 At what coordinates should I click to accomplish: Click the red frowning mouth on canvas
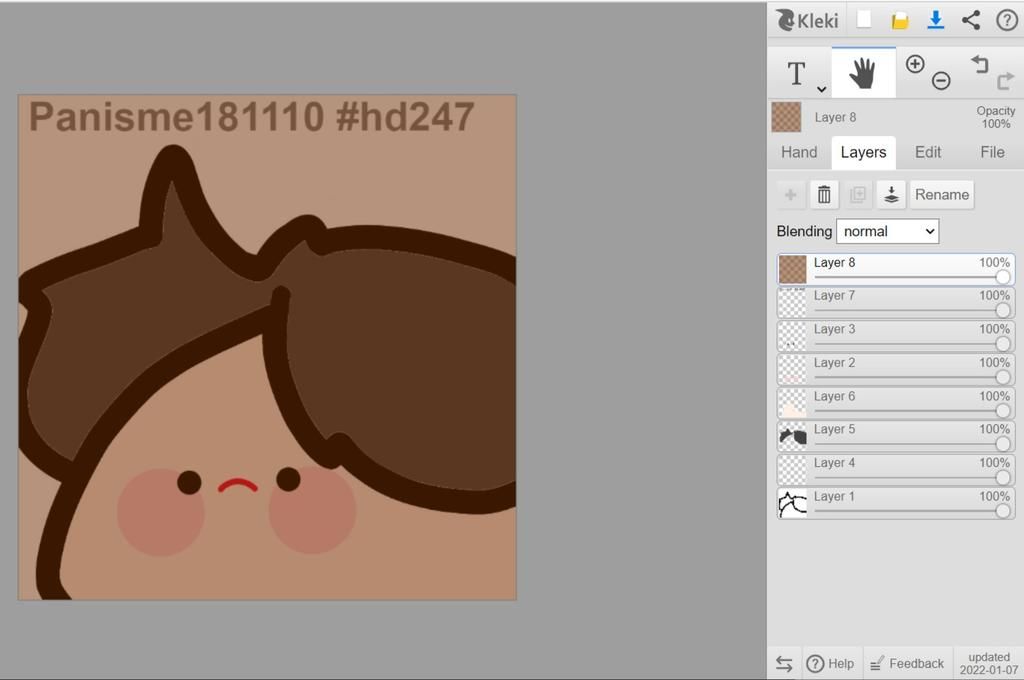tap(238, 485)
